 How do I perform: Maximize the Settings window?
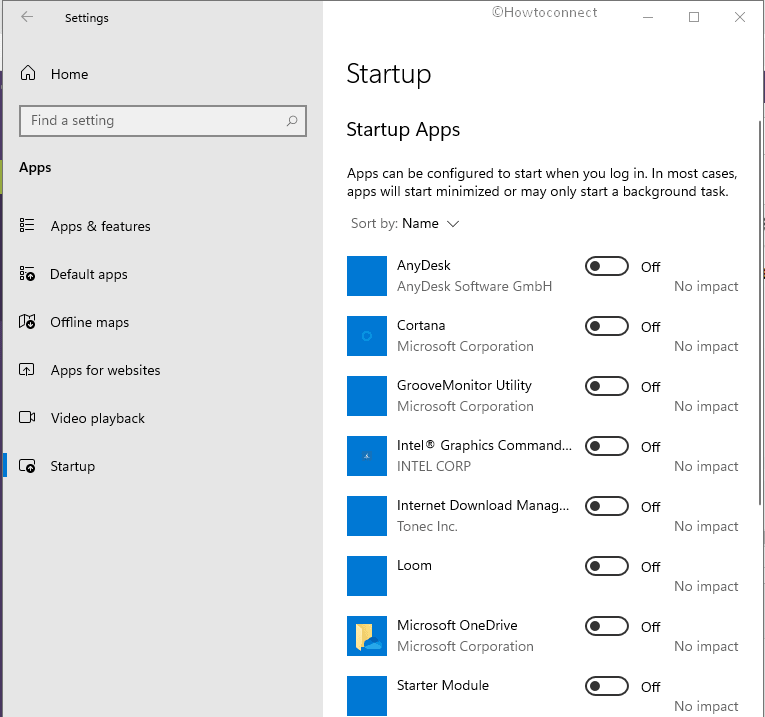pyautogui.click(x=694, y=17)
